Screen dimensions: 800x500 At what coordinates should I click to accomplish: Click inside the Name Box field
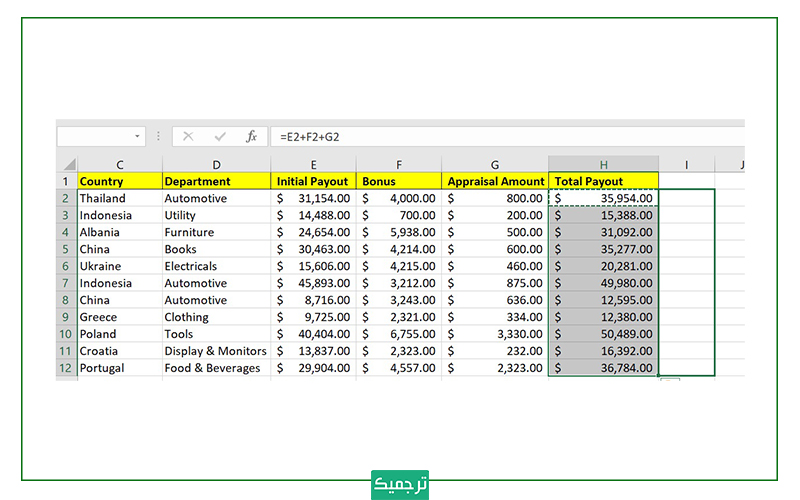coord(93,136)
